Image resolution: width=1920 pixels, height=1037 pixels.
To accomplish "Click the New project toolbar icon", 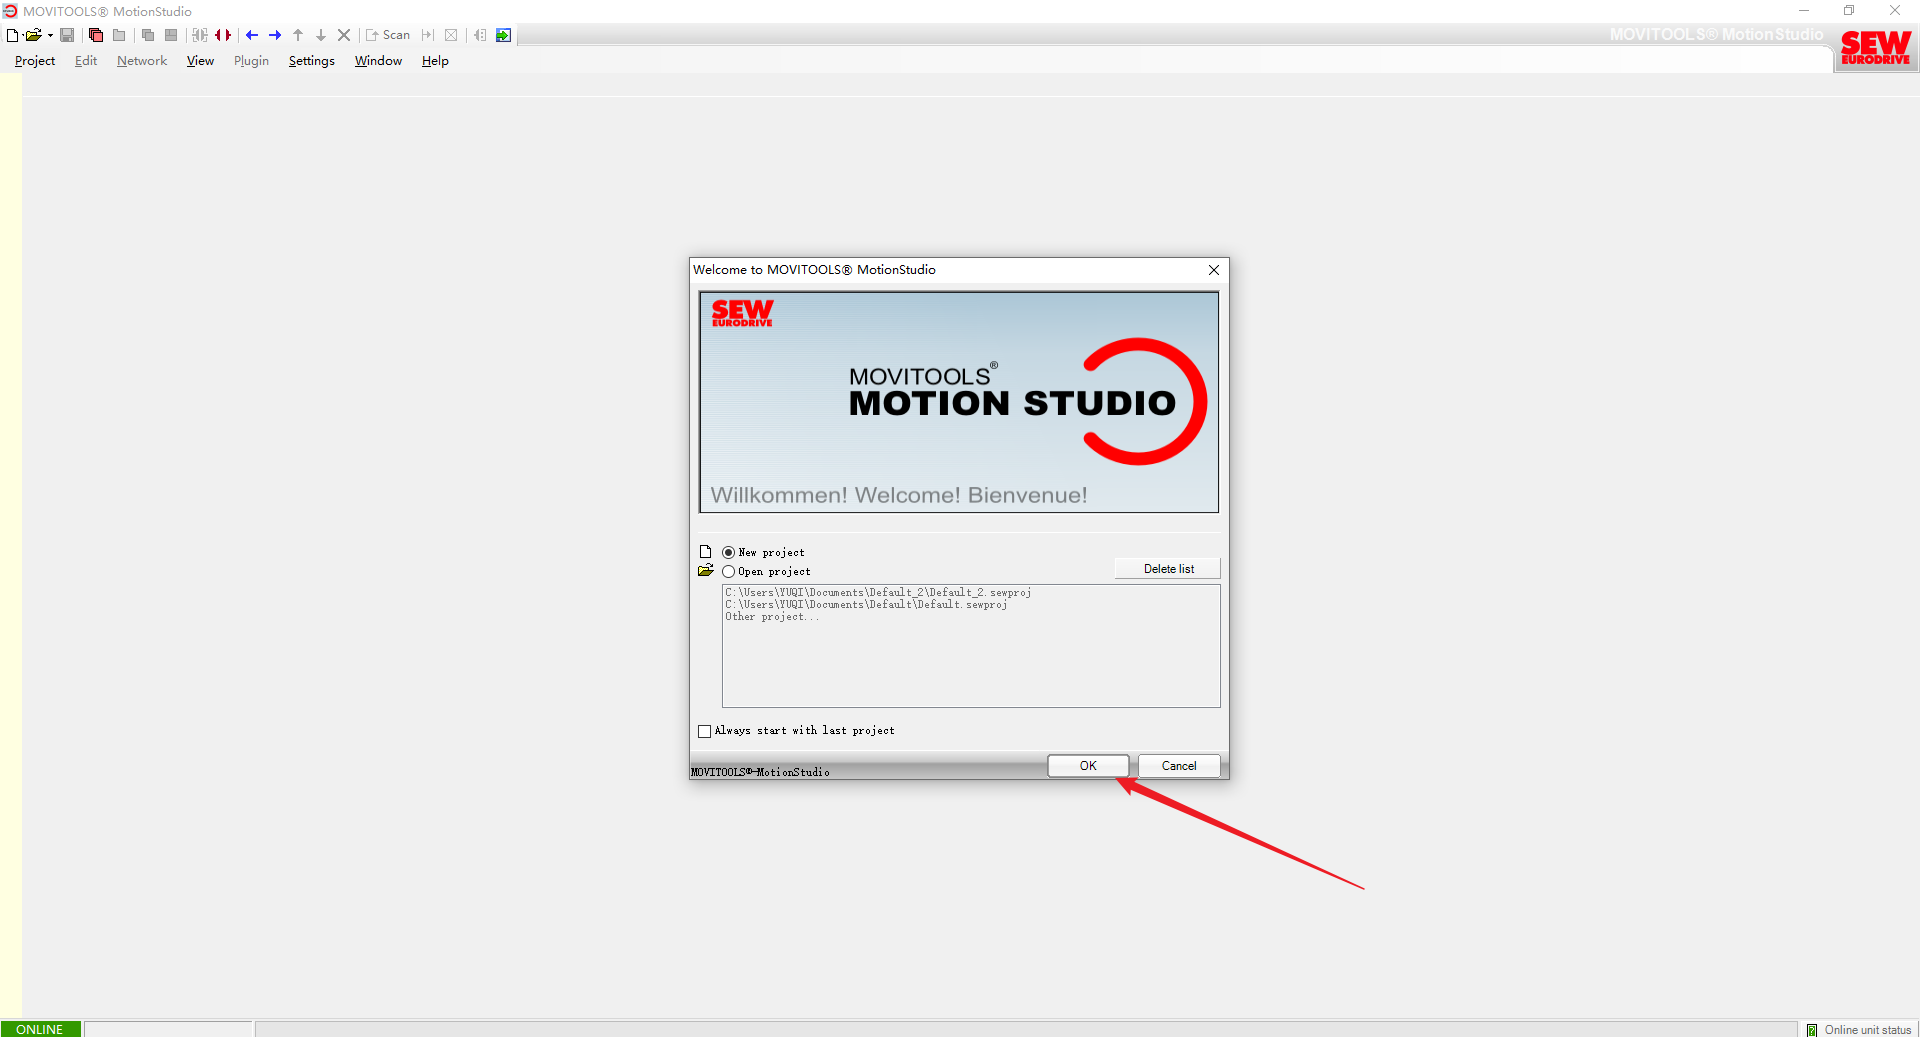I will [12, 35].
